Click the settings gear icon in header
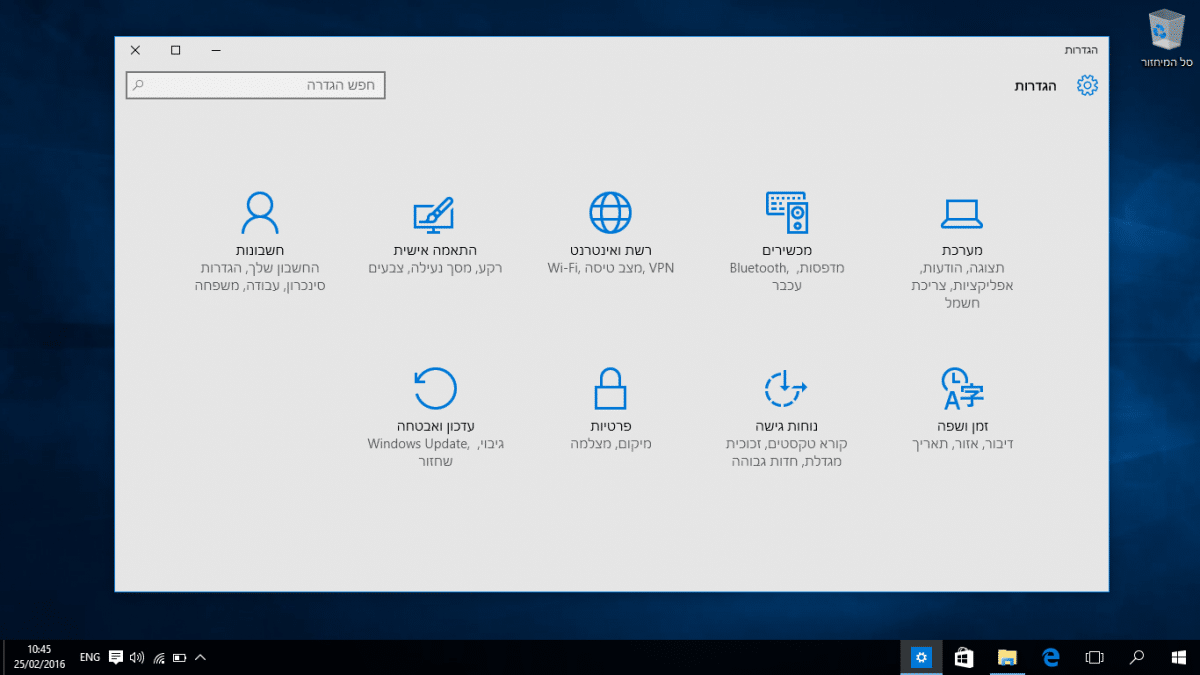1200x675 pixels. pyautogui.click(x=1087, y=86)
